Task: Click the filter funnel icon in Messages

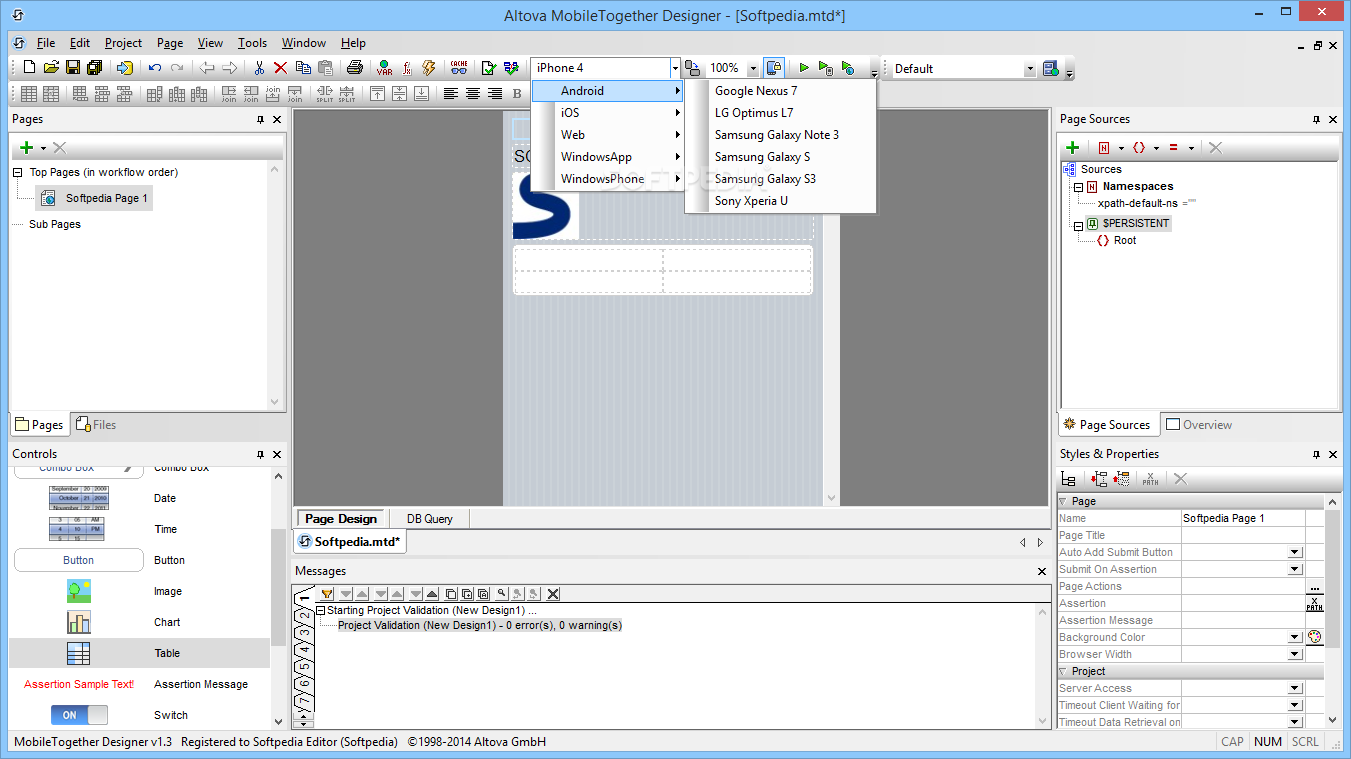Action: point(327,594)
